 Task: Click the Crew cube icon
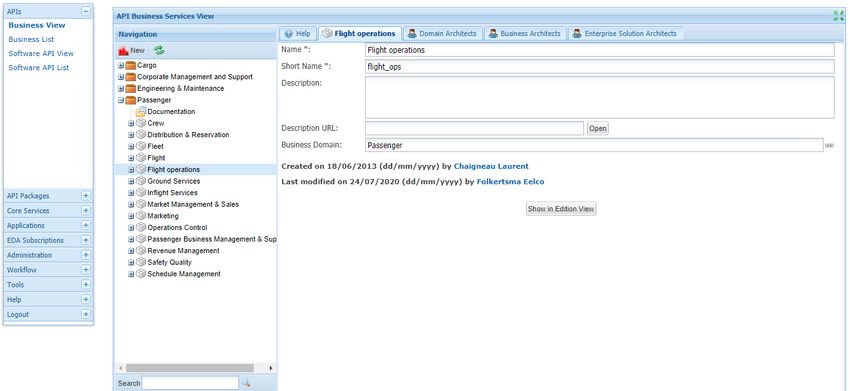click(141, 123)
